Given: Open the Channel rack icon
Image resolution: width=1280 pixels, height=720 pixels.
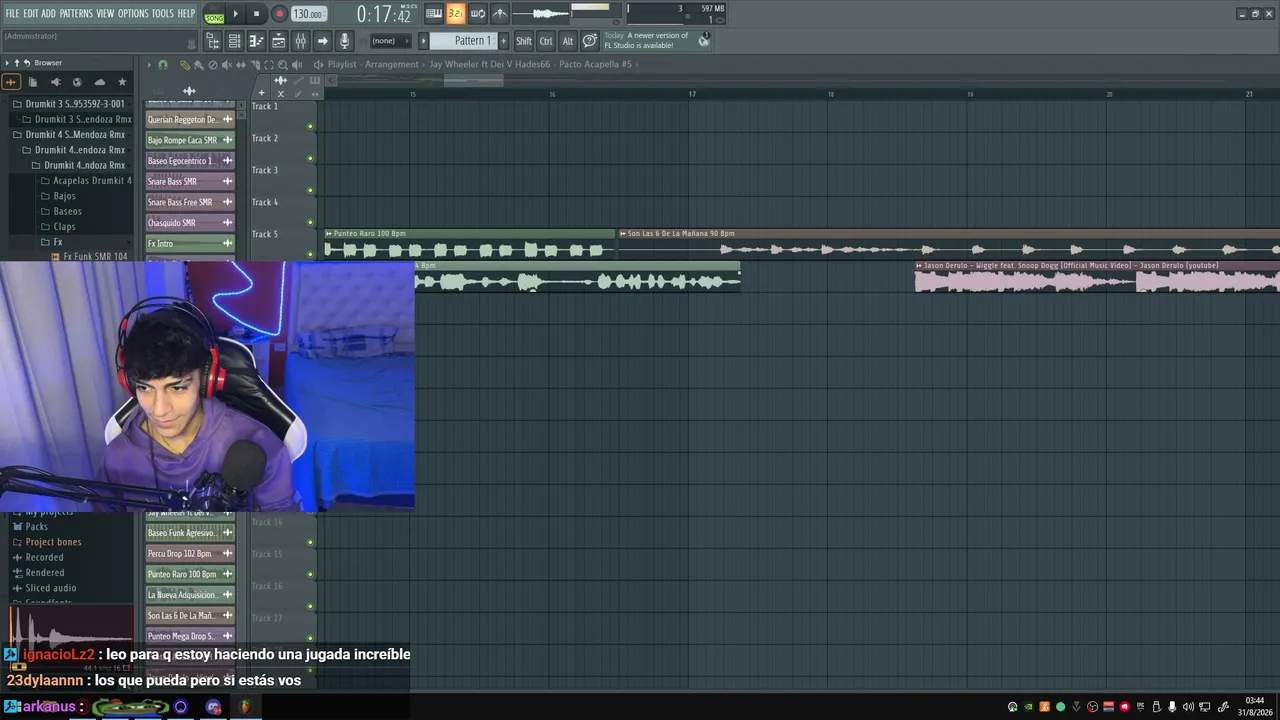Looking at the screenshot, I should (234, 41).
